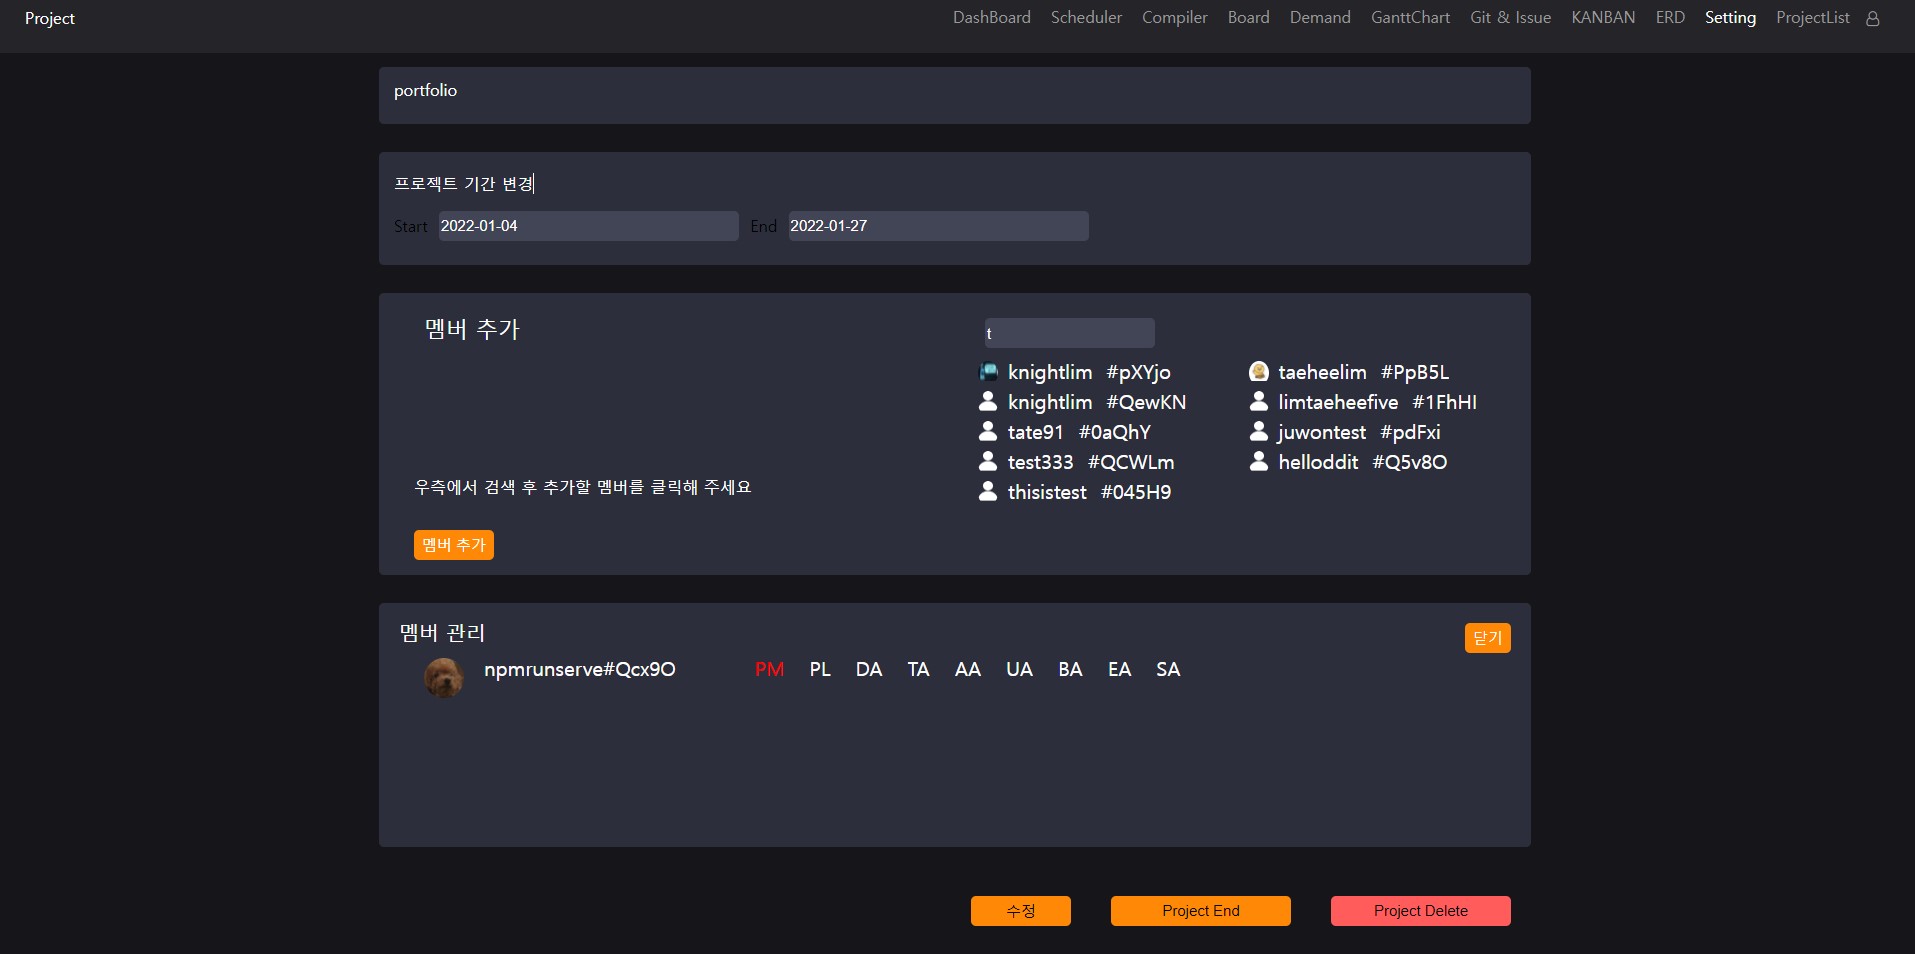Click the 멤버 추가 button
1915x954 pixels.
[453, 545]
